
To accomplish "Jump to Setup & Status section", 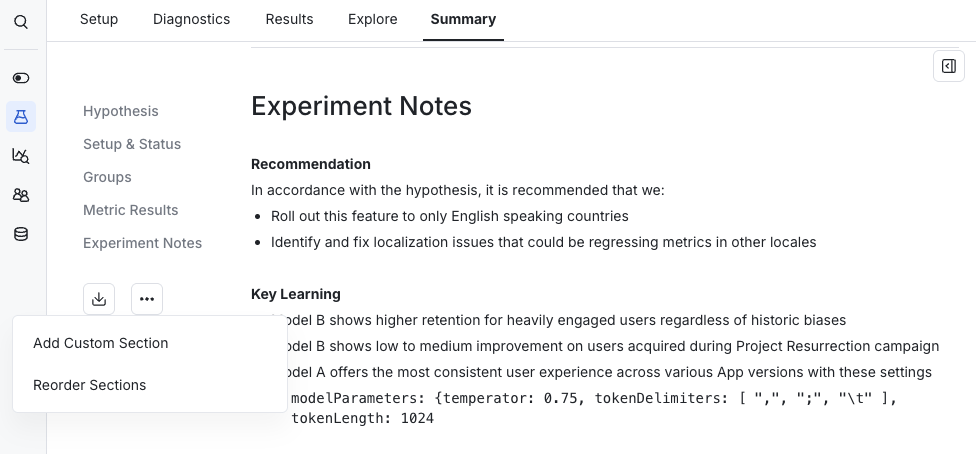I will click(x=132, y=144).
